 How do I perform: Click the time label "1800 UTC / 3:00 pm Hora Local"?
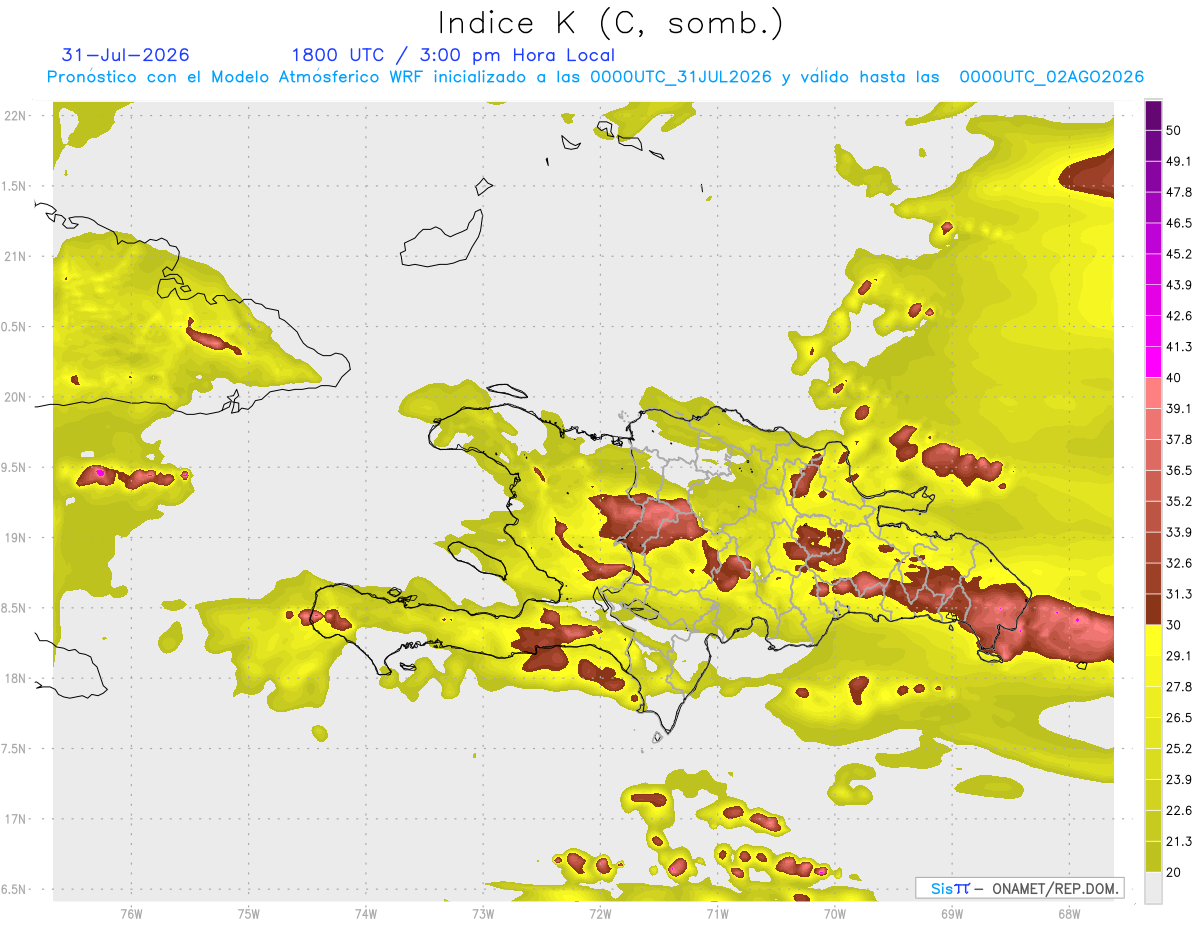pyautogui.click(x=453, y=55)
